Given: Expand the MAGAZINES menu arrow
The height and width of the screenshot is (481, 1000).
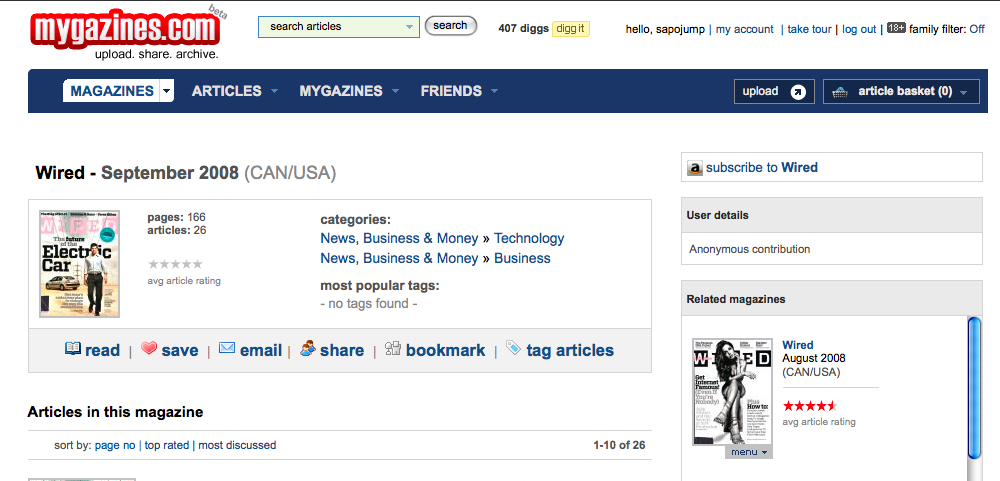Looking at the screenshot, I should 166,91.
